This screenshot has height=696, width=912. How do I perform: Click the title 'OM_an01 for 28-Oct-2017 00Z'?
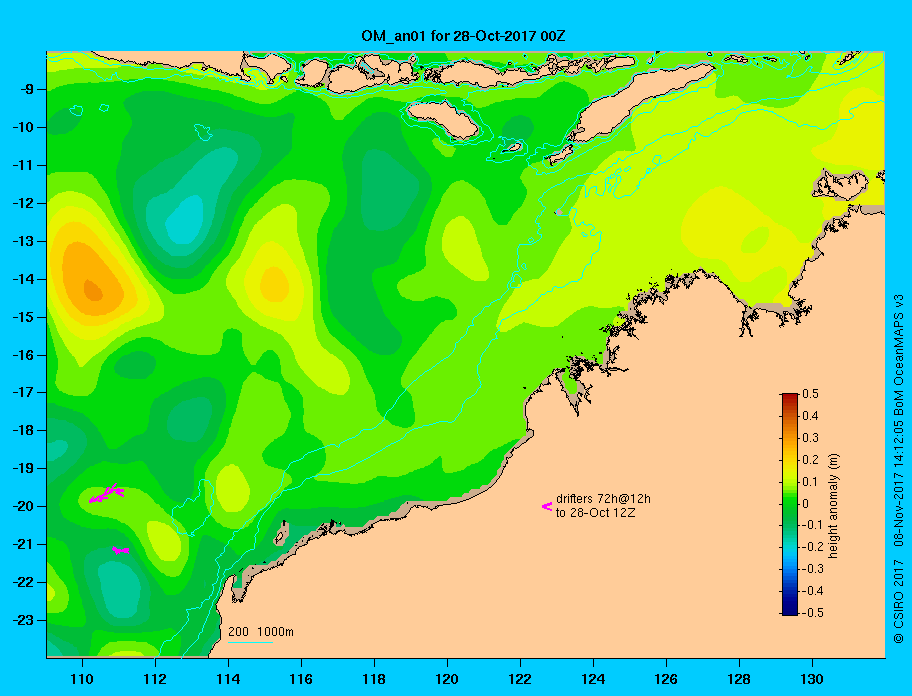click(463, 36)
